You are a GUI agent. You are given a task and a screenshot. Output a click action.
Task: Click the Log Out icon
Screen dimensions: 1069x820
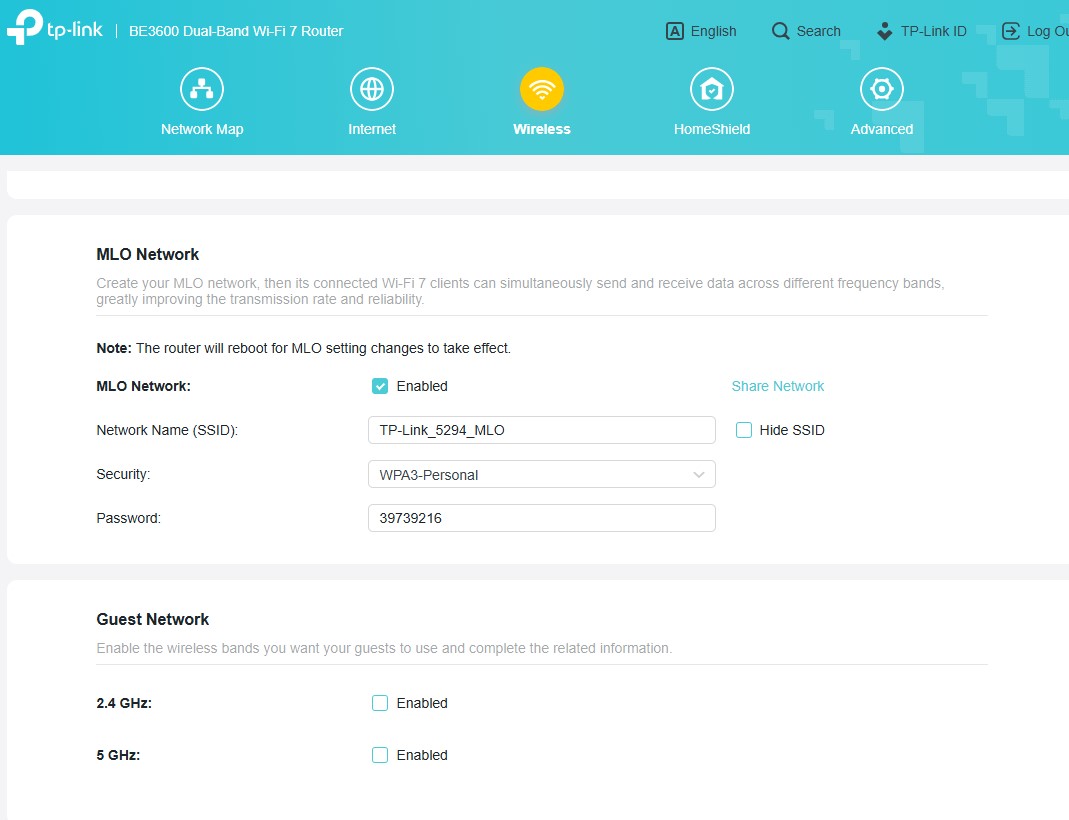click(1011, 31)
